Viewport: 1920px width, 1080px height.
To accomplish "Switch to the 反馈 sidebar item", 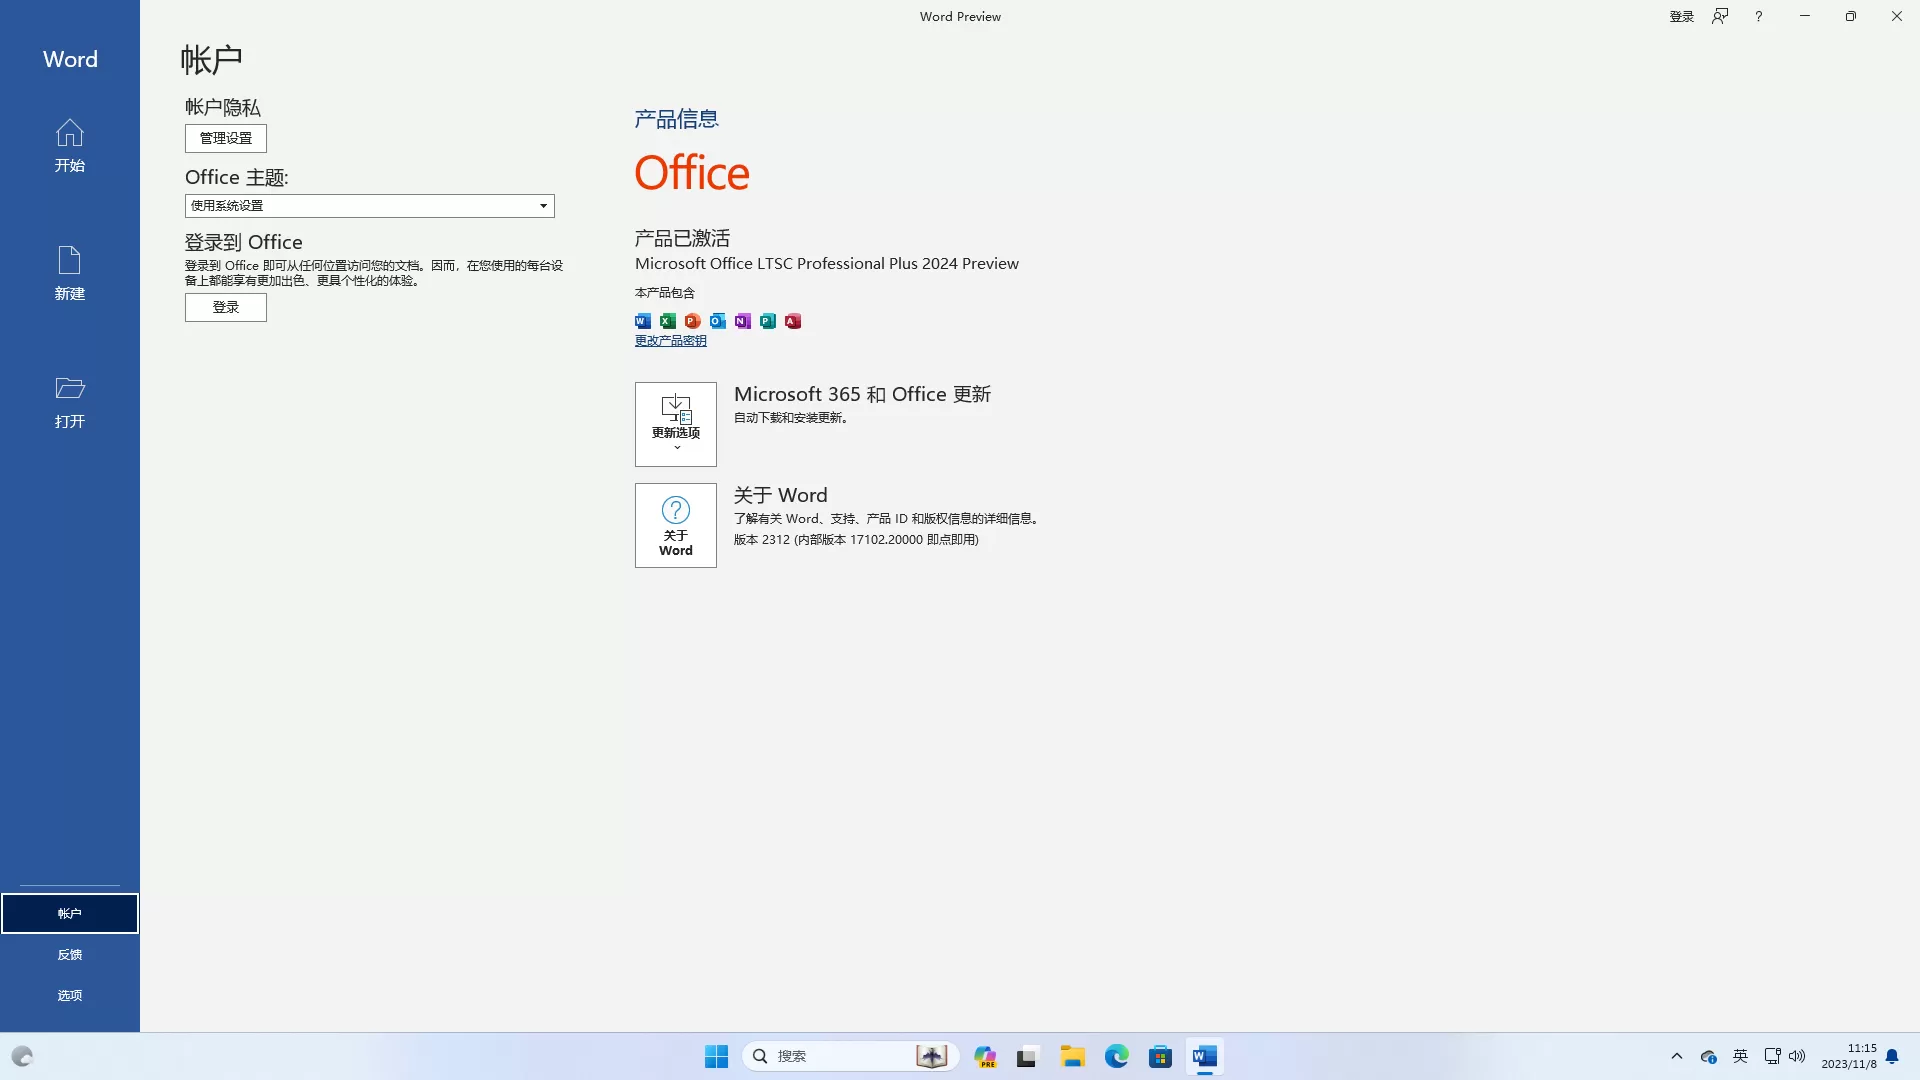I will (69, 954).
